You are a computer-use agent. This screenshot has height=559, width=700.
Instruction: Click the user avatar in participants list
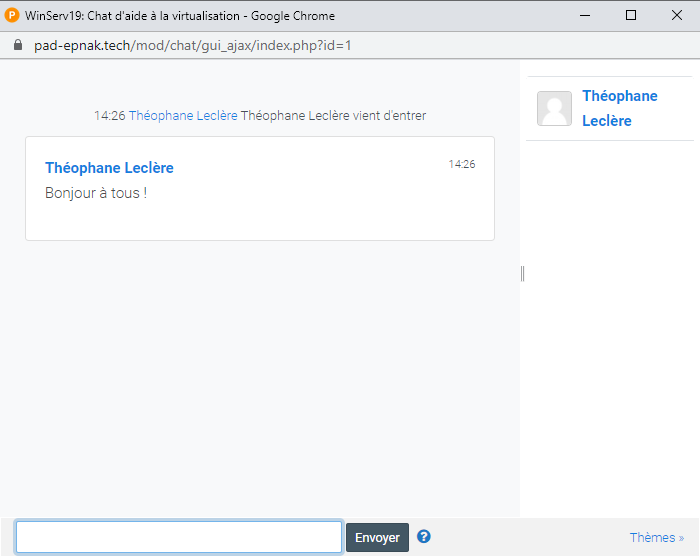[554, 108]
